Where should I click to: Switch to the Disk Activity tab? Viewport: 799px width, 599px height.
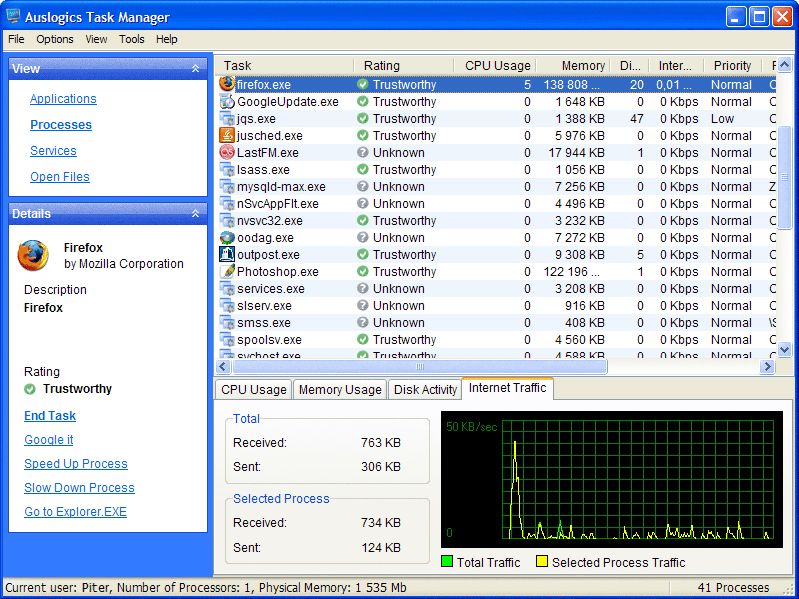[x=425, y=390]
